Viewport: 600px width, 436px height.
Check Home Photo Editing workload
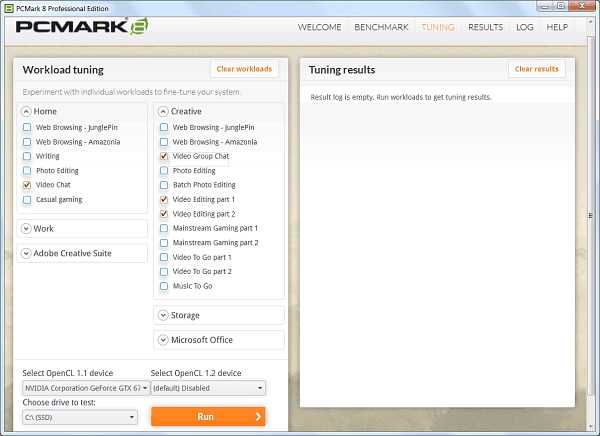(x=27, y=170)
